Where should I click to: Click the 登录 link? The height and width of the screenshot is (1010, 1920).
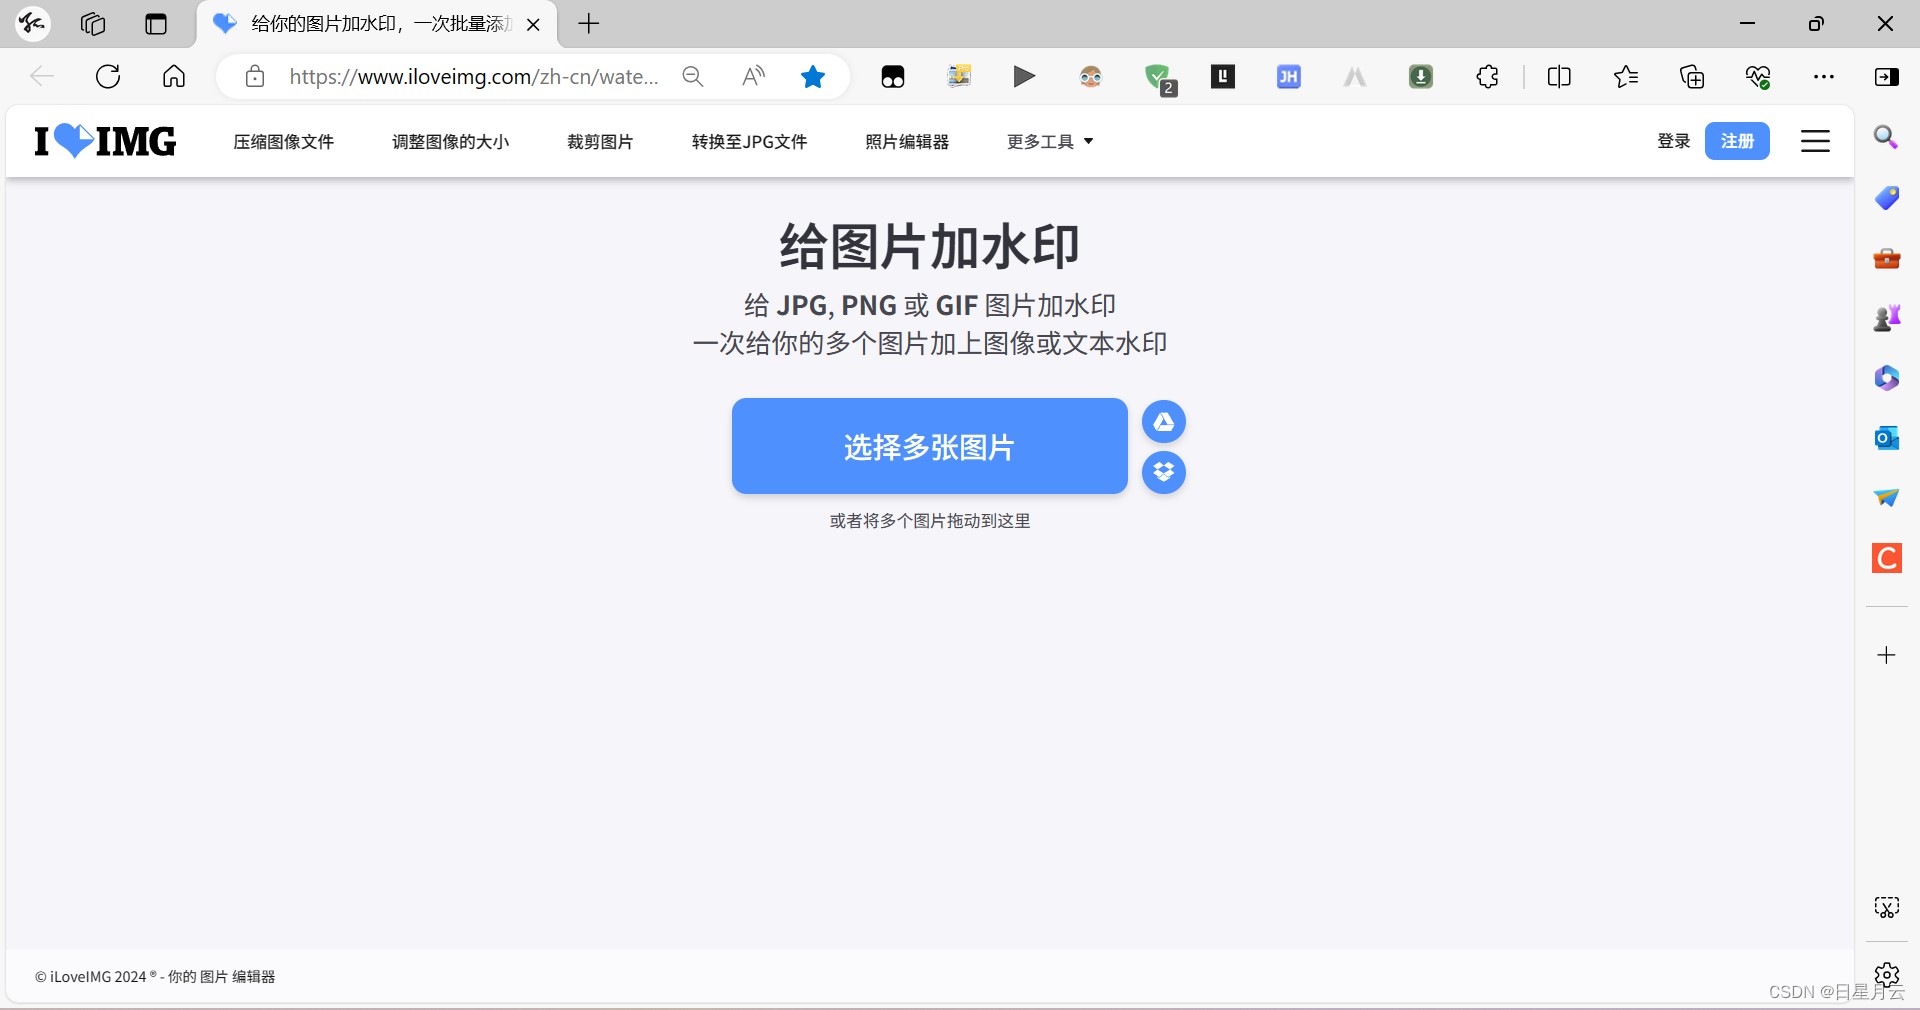point(1673,141)
